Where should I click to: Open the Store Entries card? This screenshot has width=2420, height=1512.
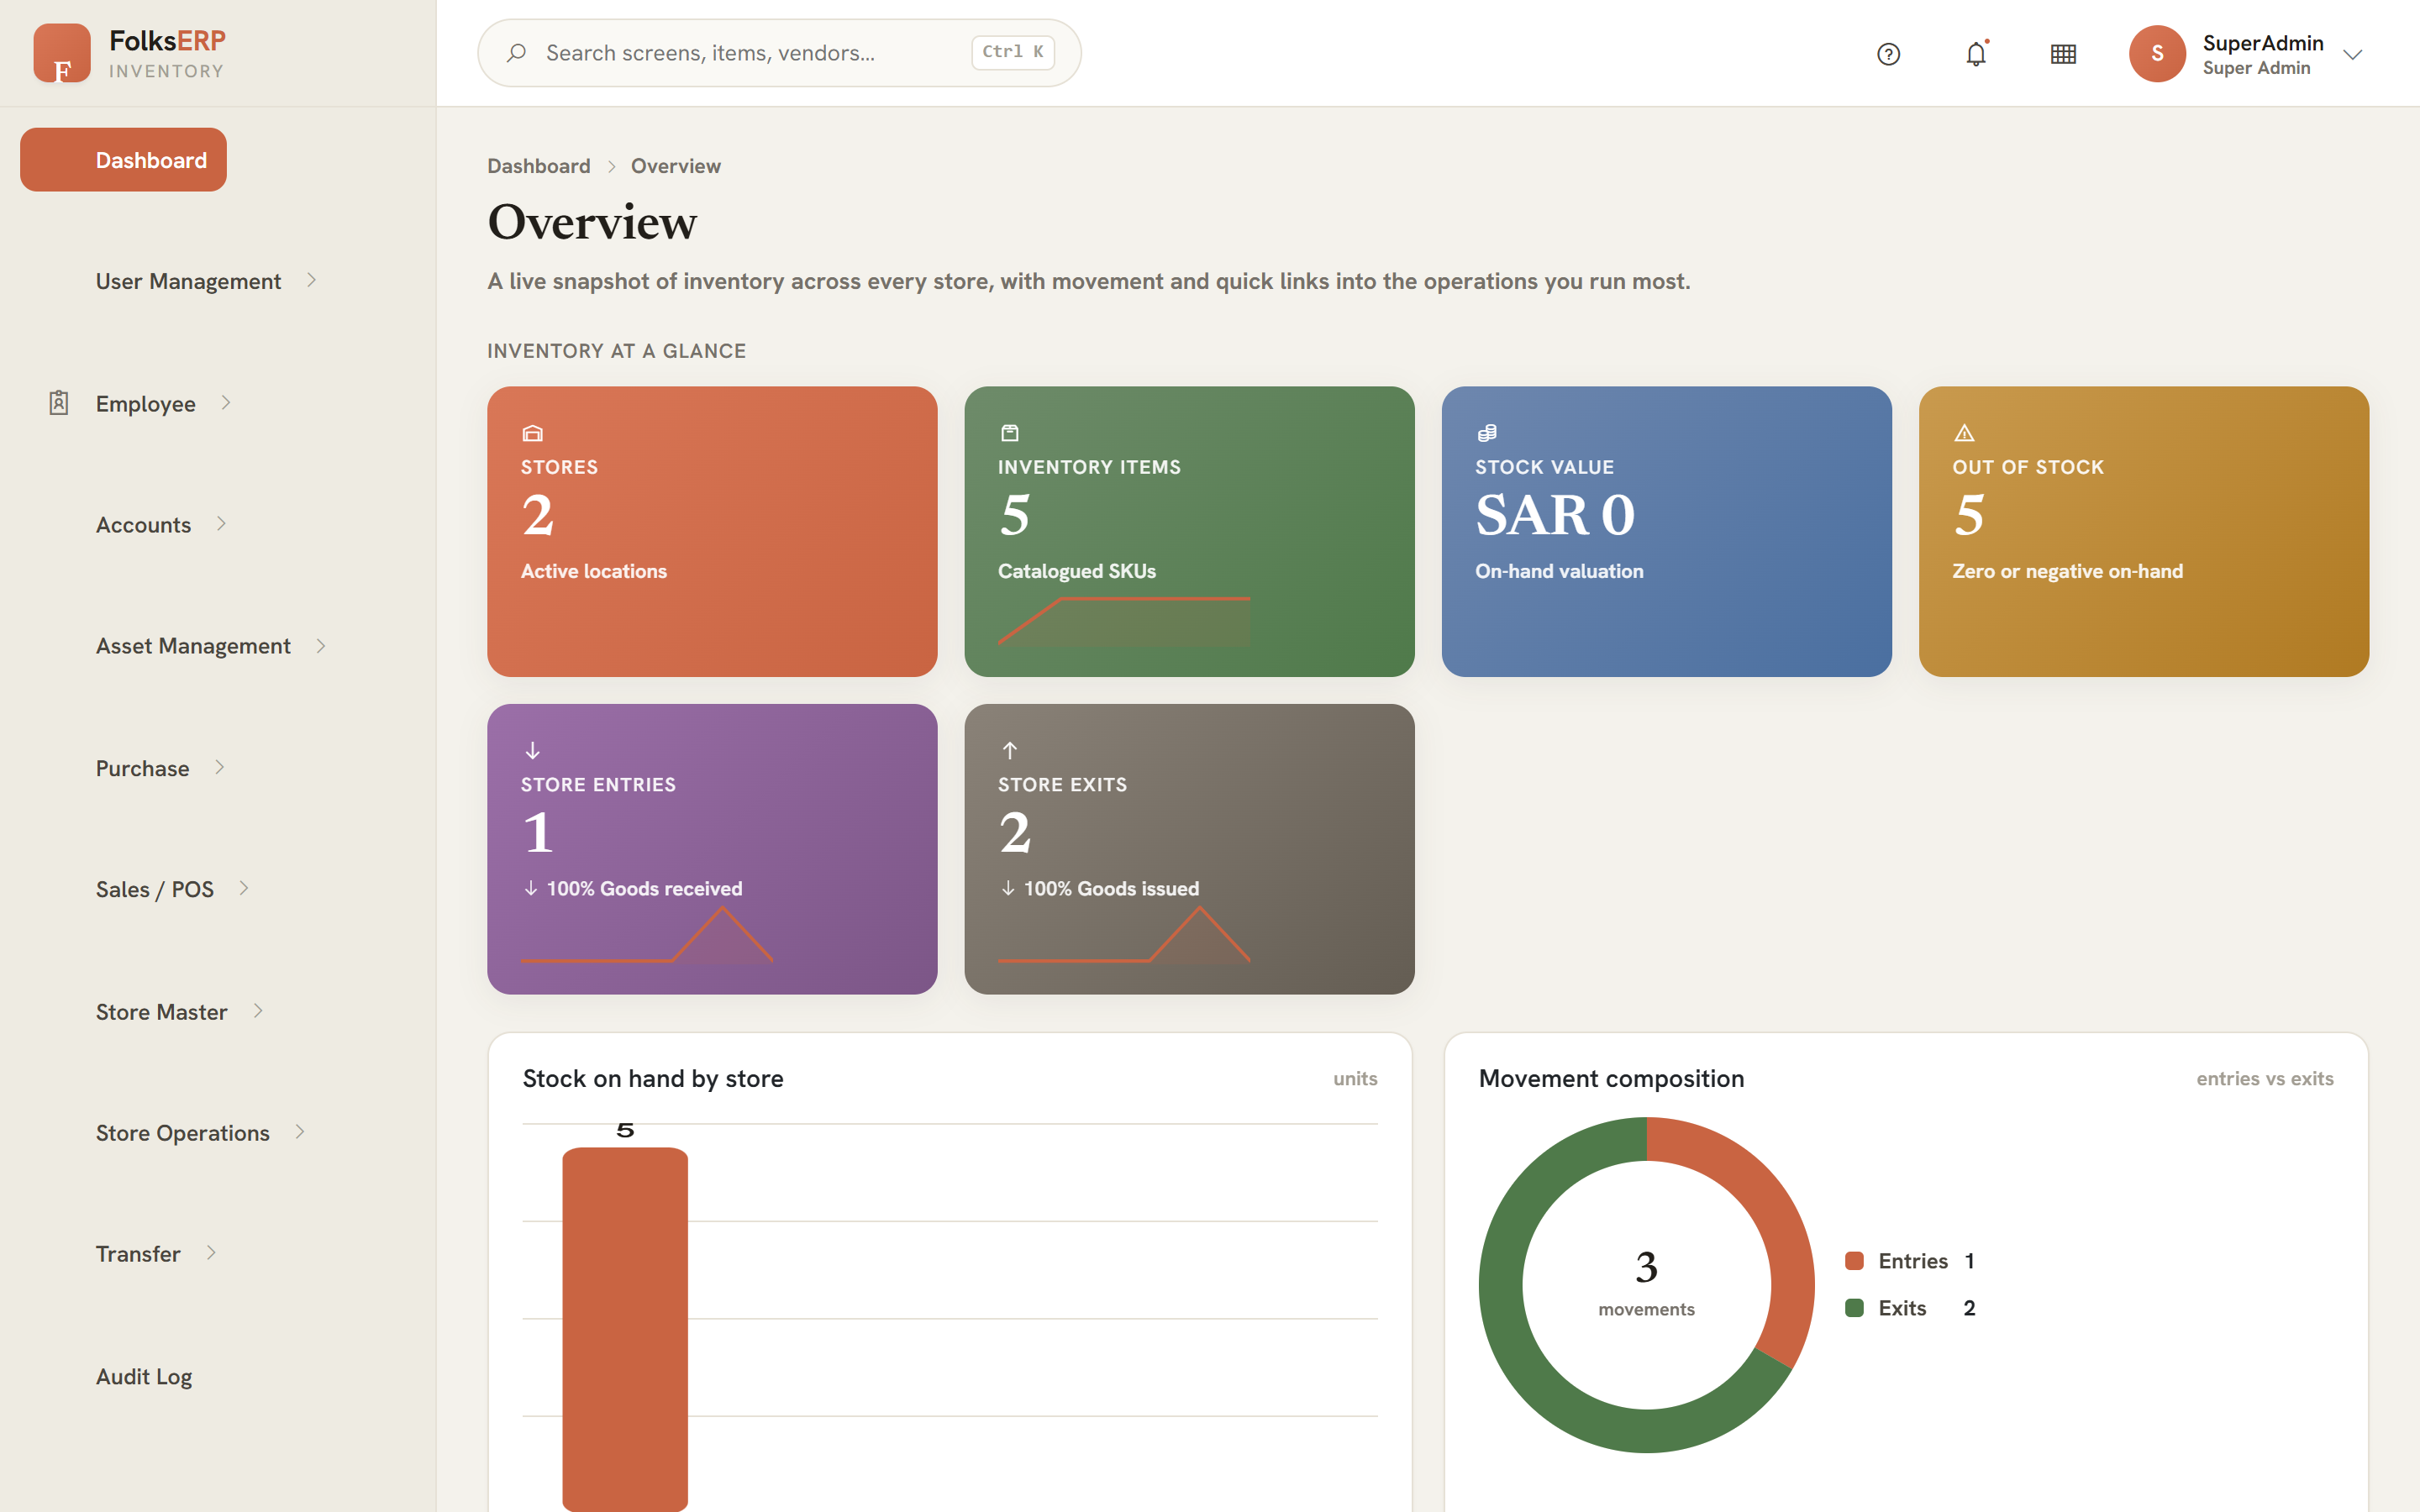point(712,849)
